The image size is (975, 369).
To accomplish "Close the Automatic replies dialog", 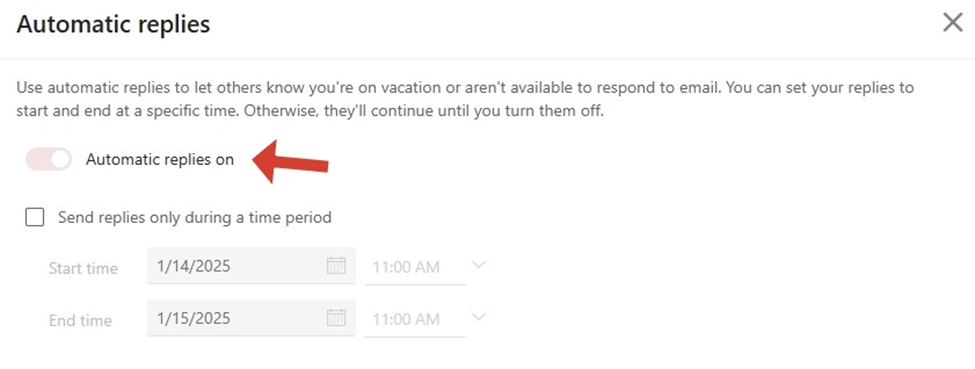I will coord(953,23).
